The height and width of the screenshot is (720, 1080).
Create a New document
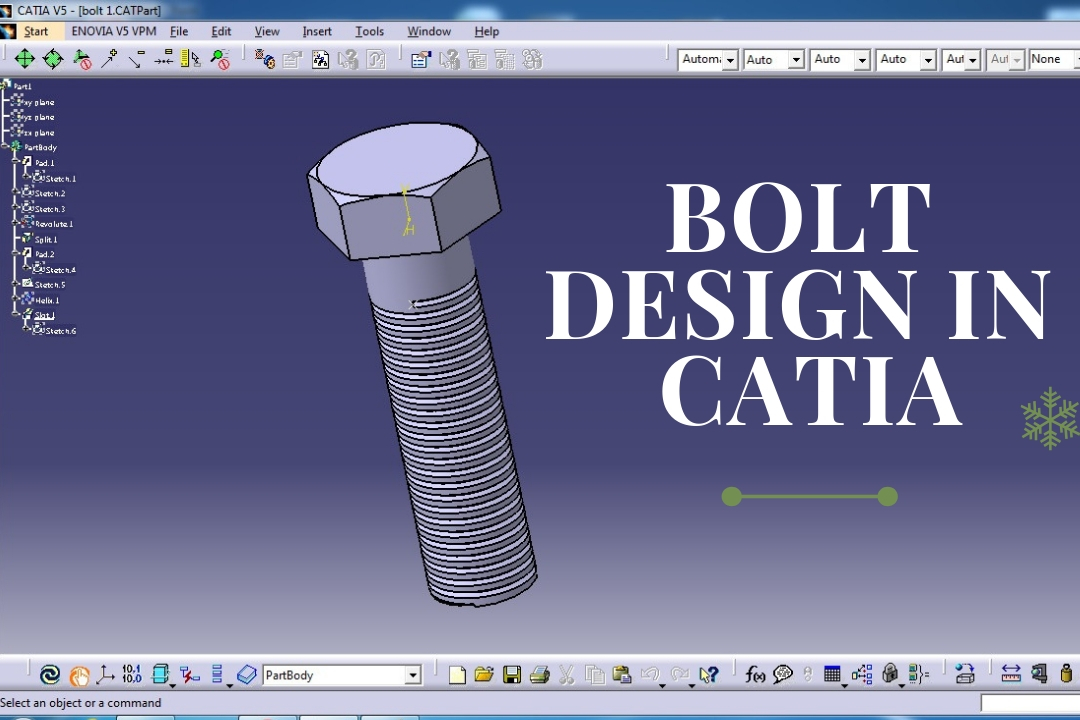pos(457,675)
